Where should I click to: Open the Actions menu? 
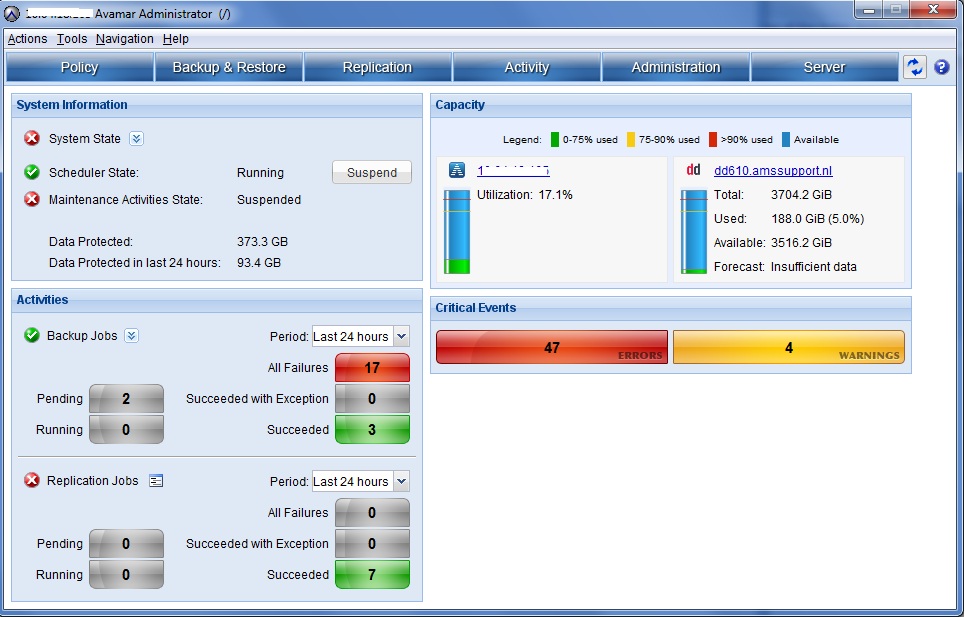[x=26, y=39]
